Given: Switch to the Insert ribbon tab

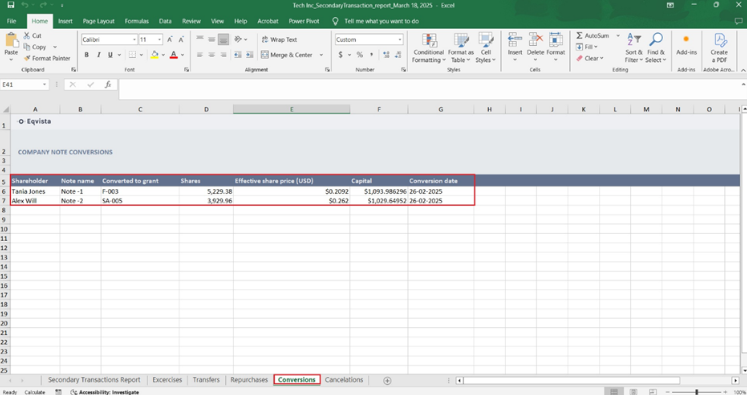Looking at the screenshot, I should tap(65, 21).
